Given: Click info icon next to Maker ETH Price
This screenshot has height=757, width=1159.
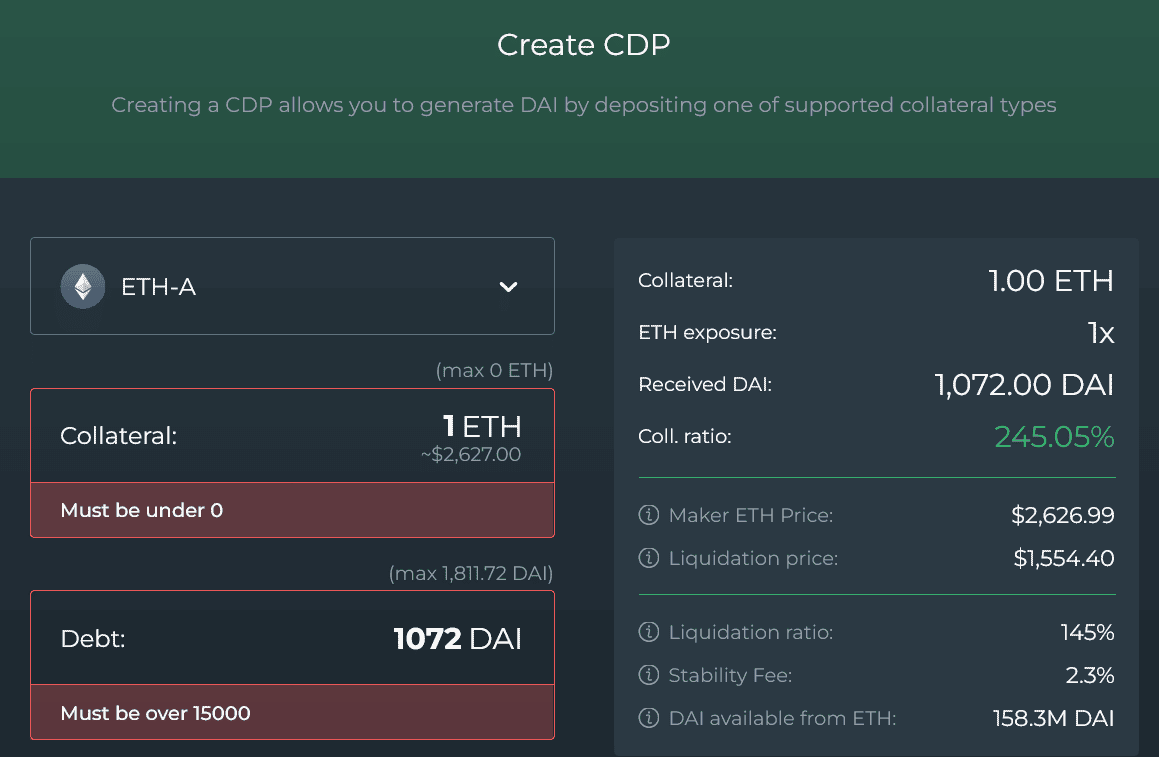Looking at the screenshot, I should 648,515.
